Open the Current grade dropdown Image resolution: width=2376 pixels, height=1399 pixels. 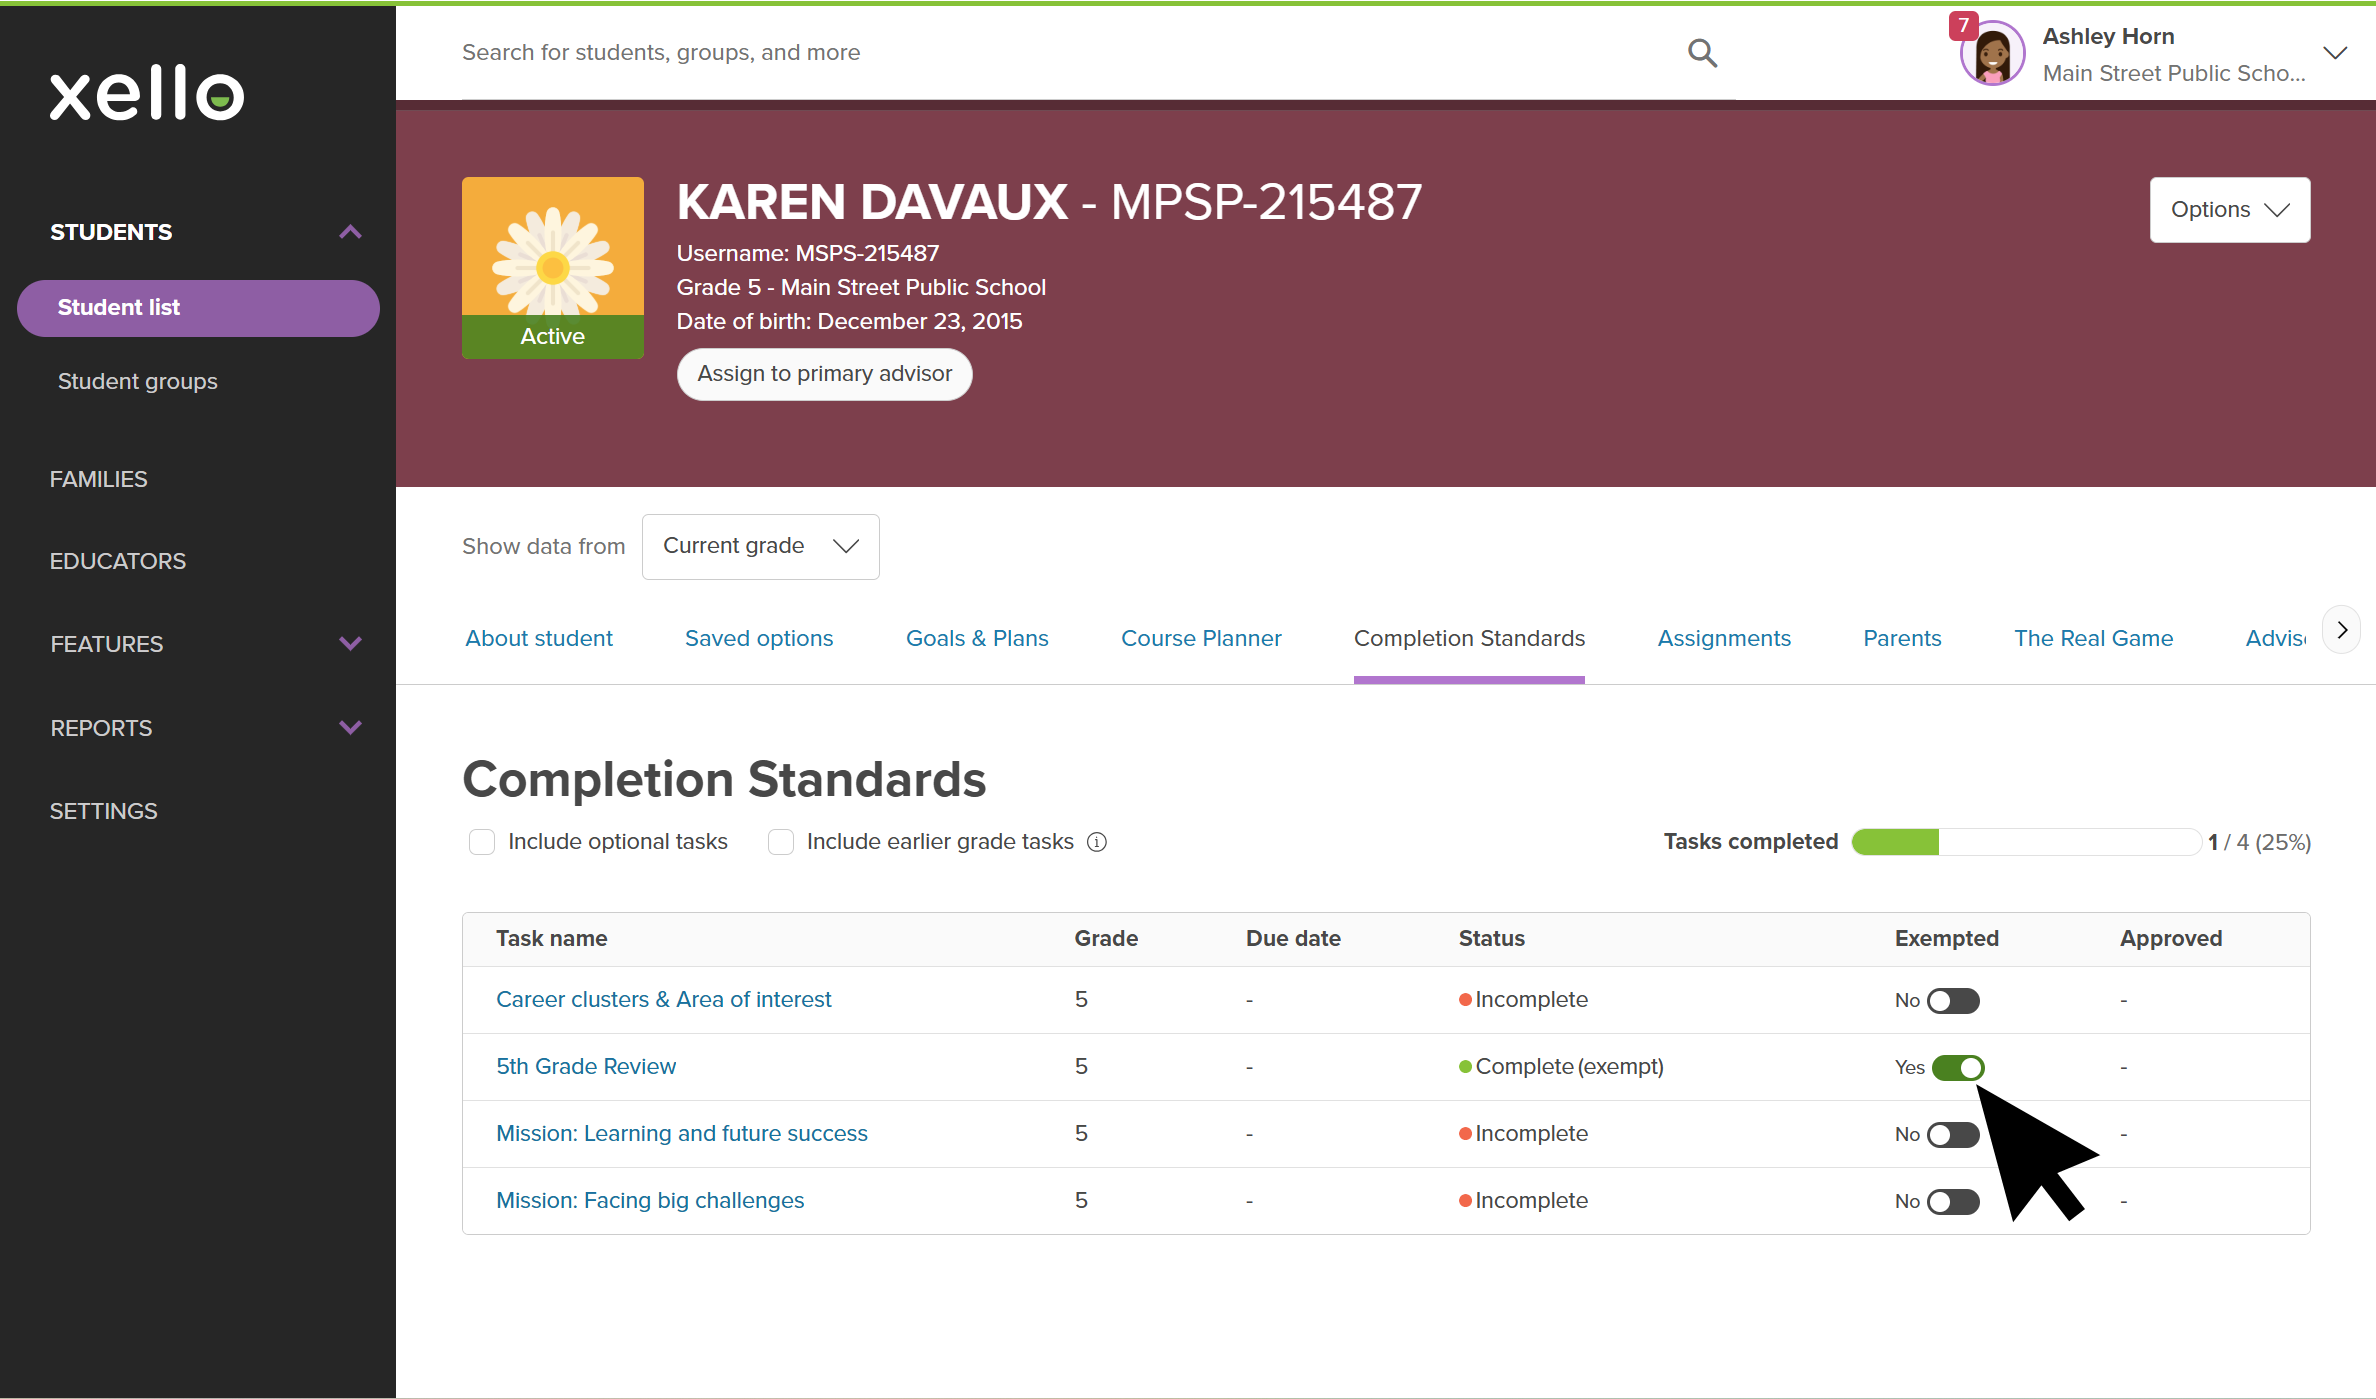760,546
